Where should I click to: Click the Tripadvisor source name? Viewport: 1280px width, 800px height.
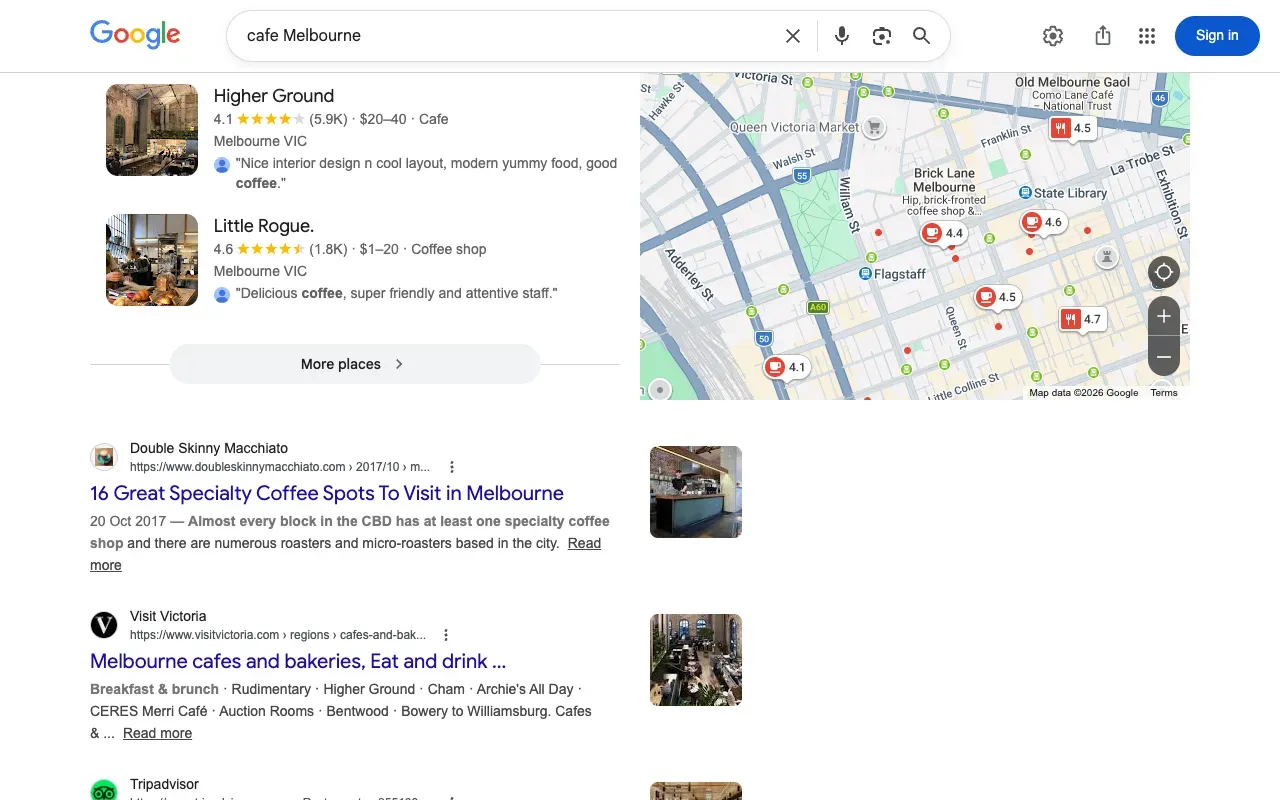click(x=164, y=784)
